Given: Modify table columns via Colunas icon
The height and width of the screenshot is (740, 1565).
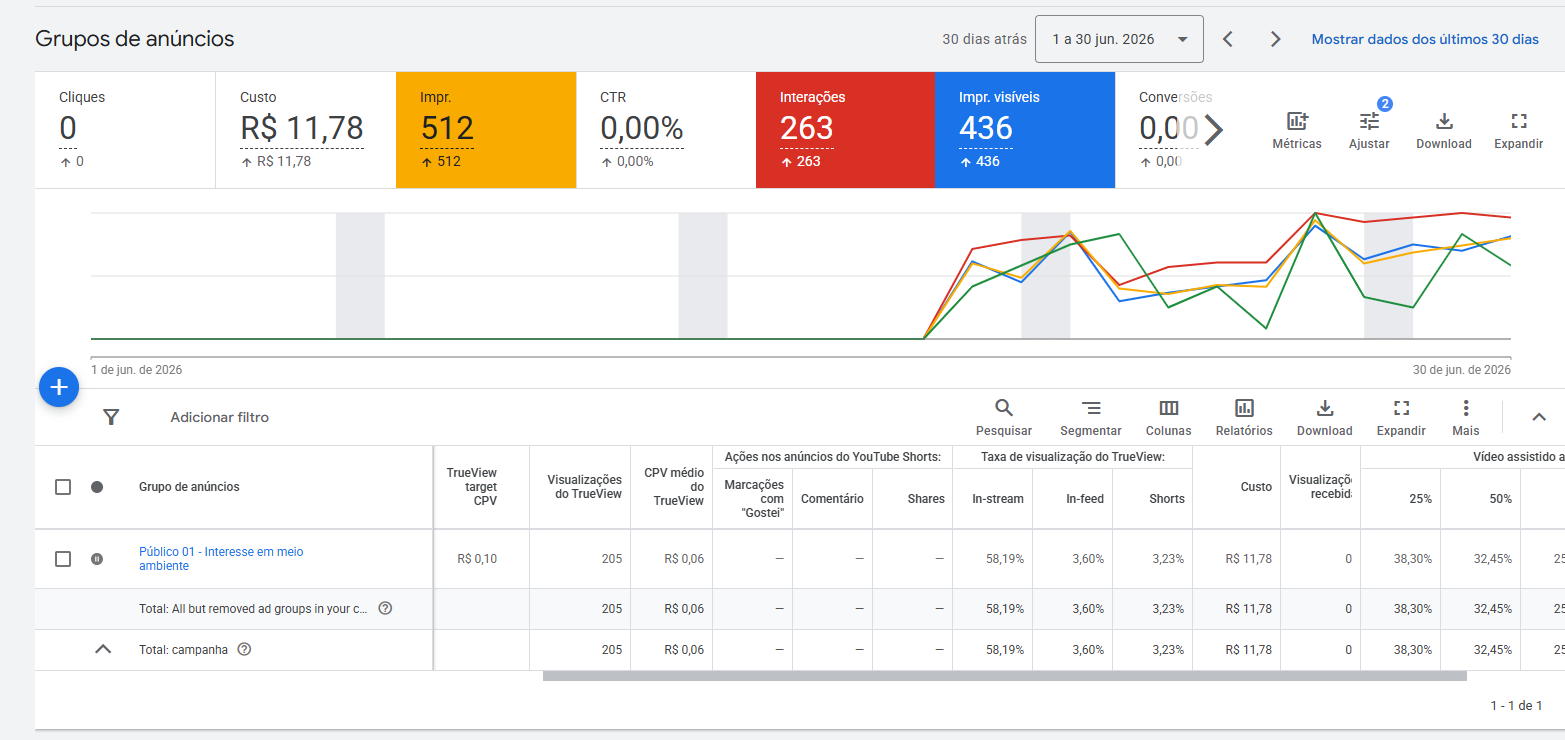Looking at the screenshot, I should click(x=1169, y=407).
